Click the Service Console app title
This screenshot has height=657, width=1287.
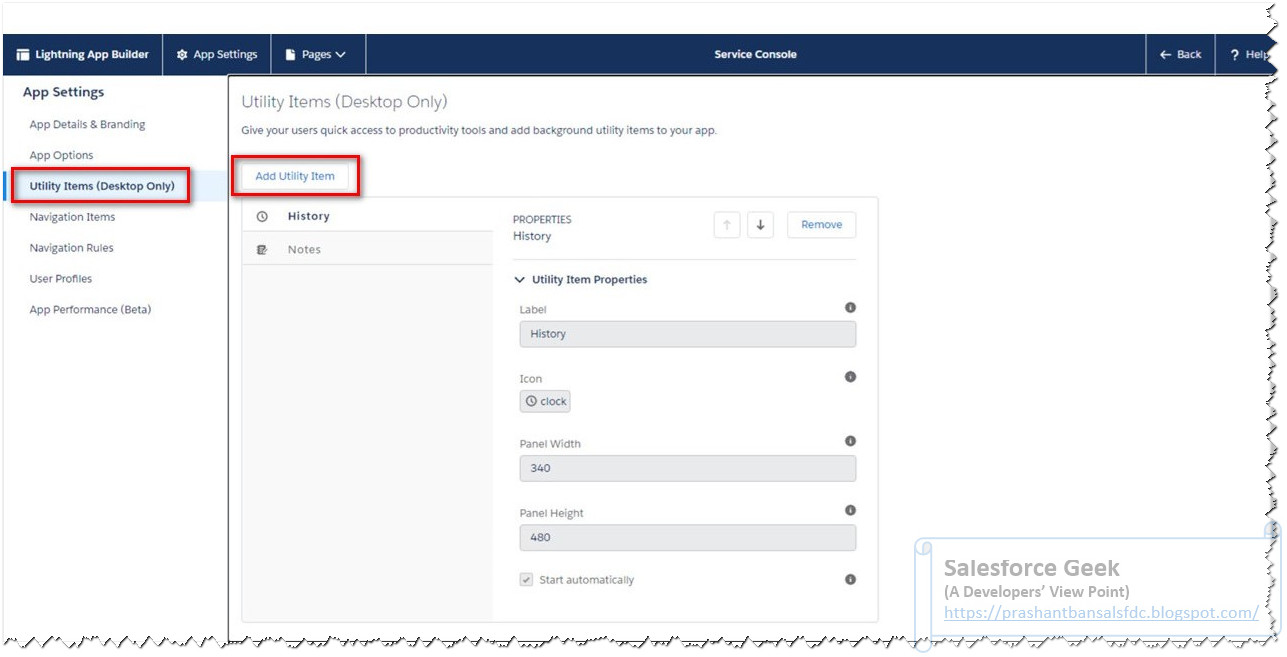pos(755,55)
